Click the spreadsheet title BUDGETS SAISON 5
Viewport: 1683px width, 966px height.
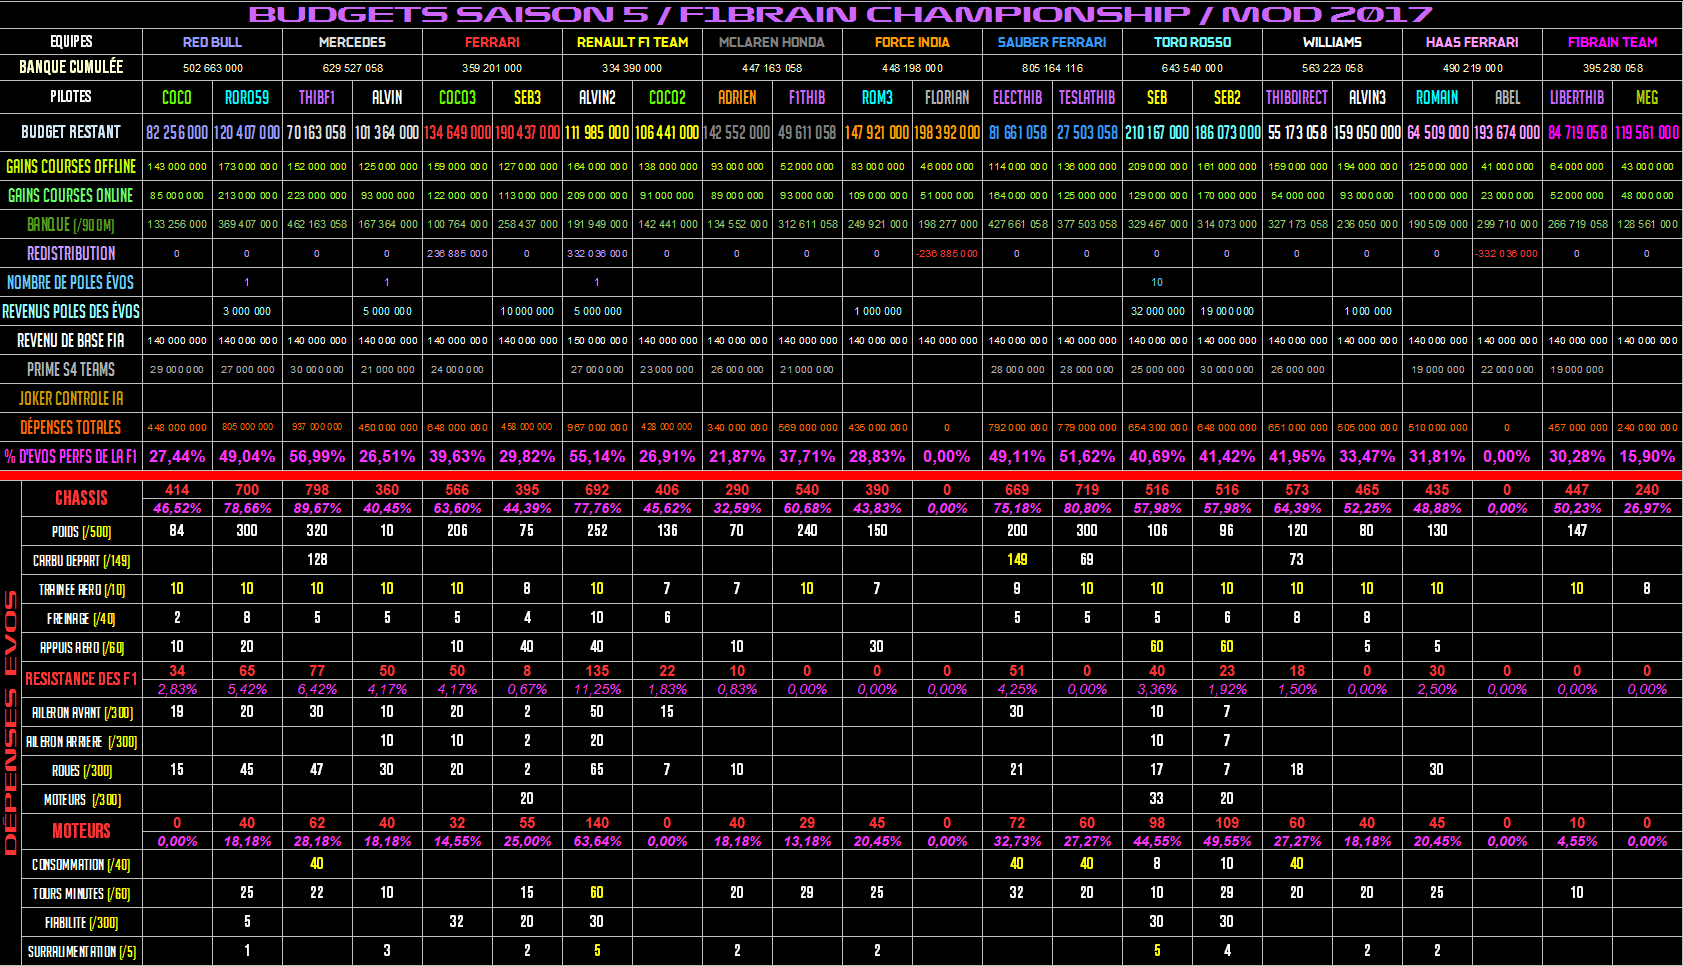tap(840, 14)
